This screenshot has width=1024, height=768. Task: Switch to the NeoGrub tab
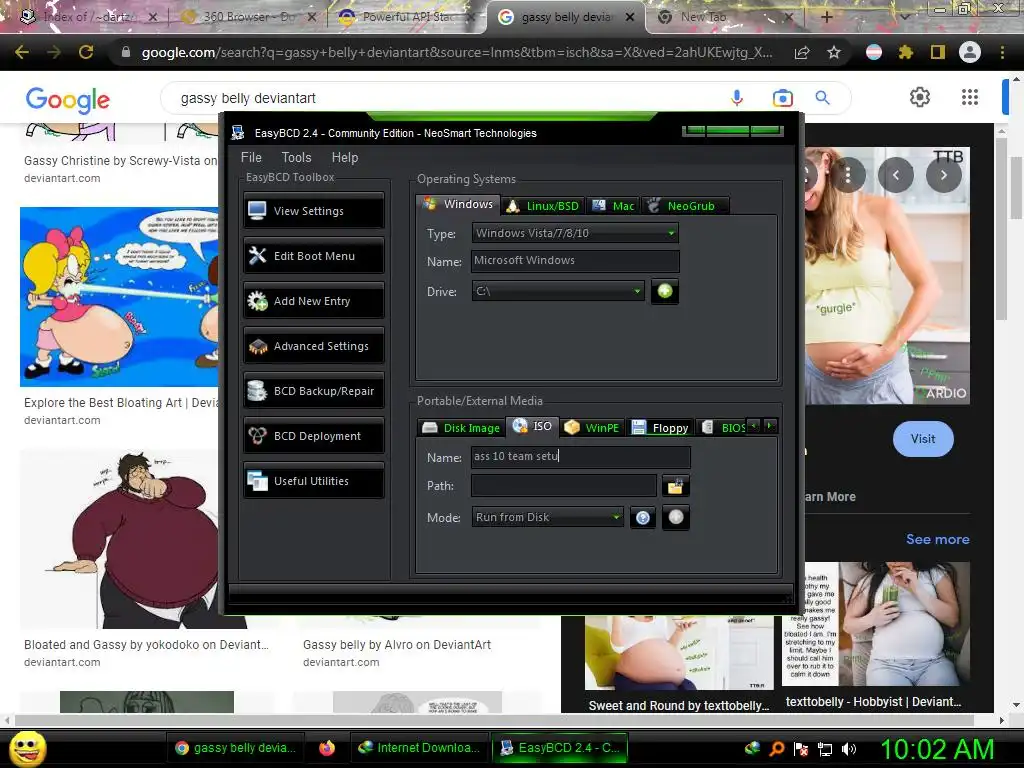(684, 206)
